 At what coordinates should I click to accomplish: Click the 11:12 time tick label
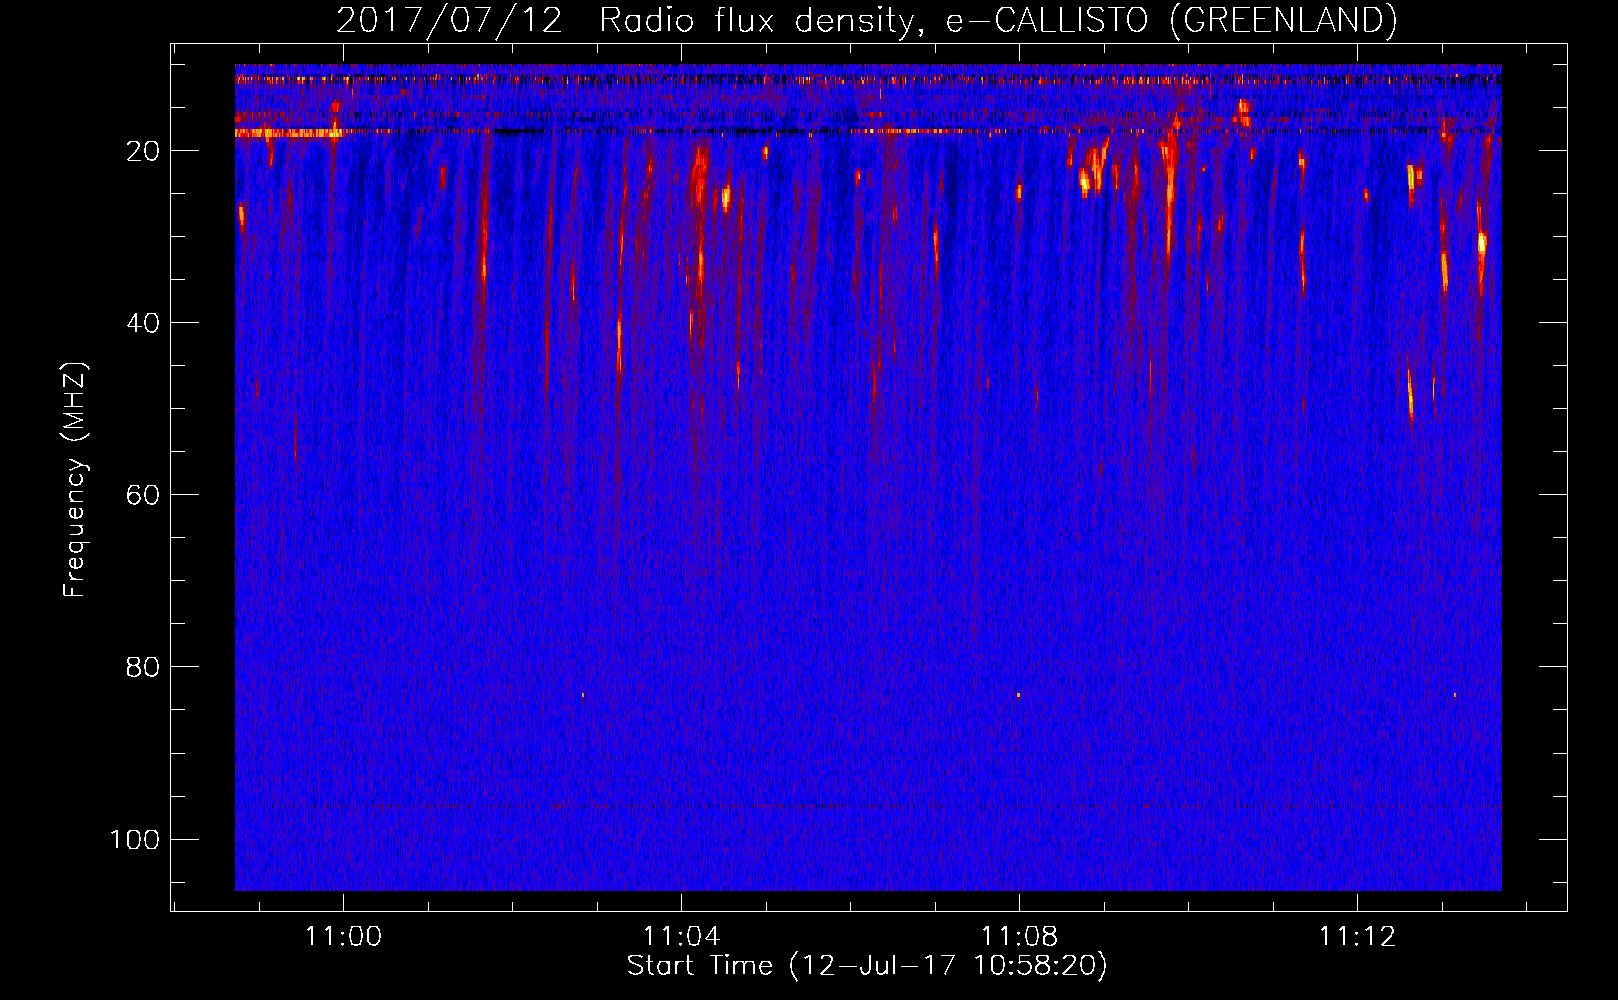[1357, 937]
